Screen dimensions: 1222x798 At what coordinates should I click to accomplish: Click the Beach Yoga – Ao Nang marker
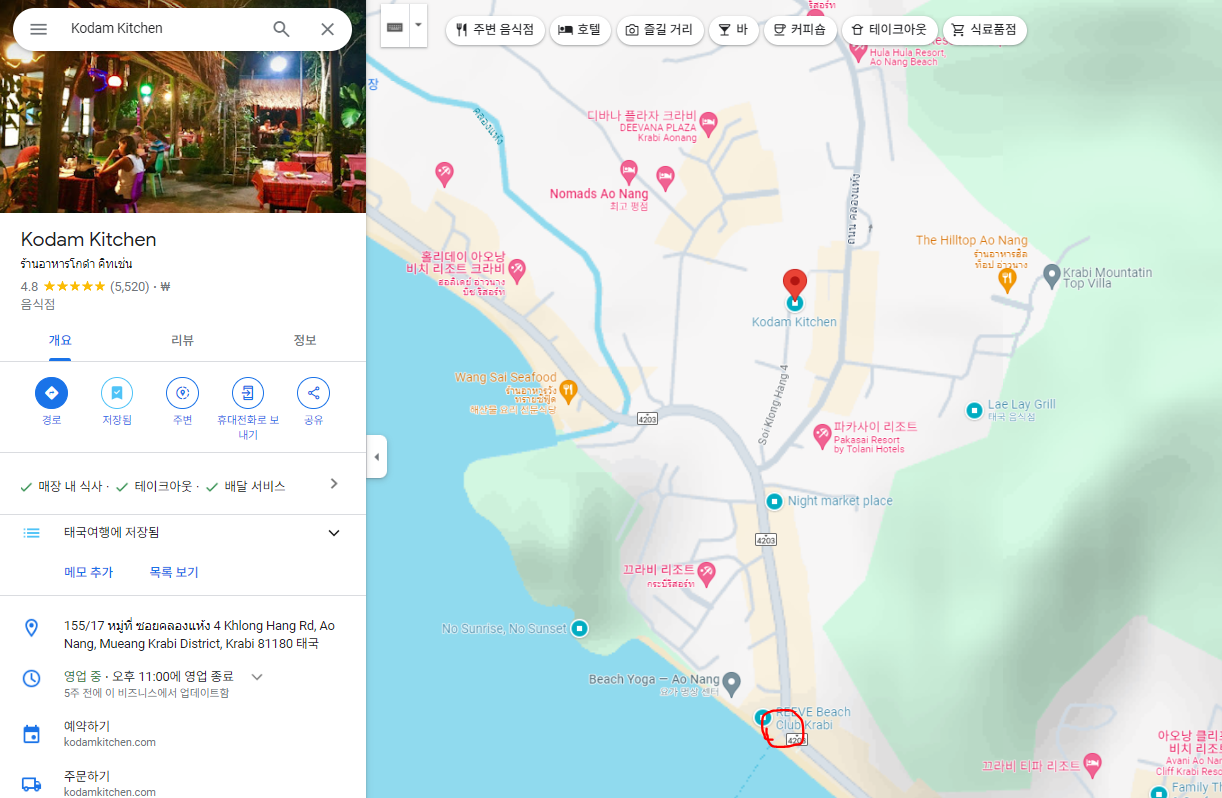pyautogui.click(x=732, y=684)
